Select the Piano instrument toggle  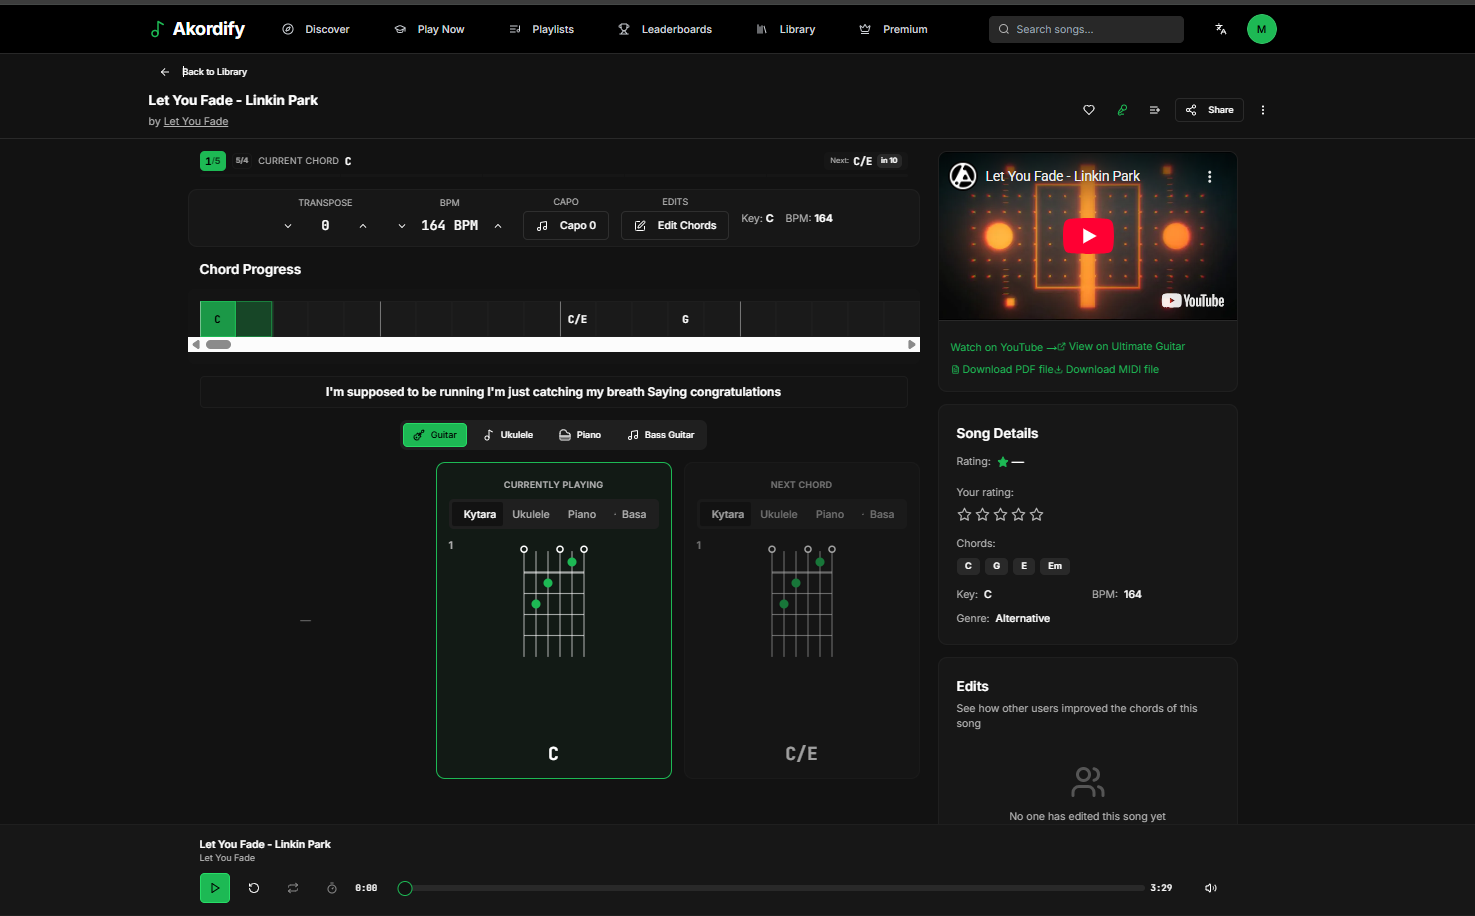[580, 434]
